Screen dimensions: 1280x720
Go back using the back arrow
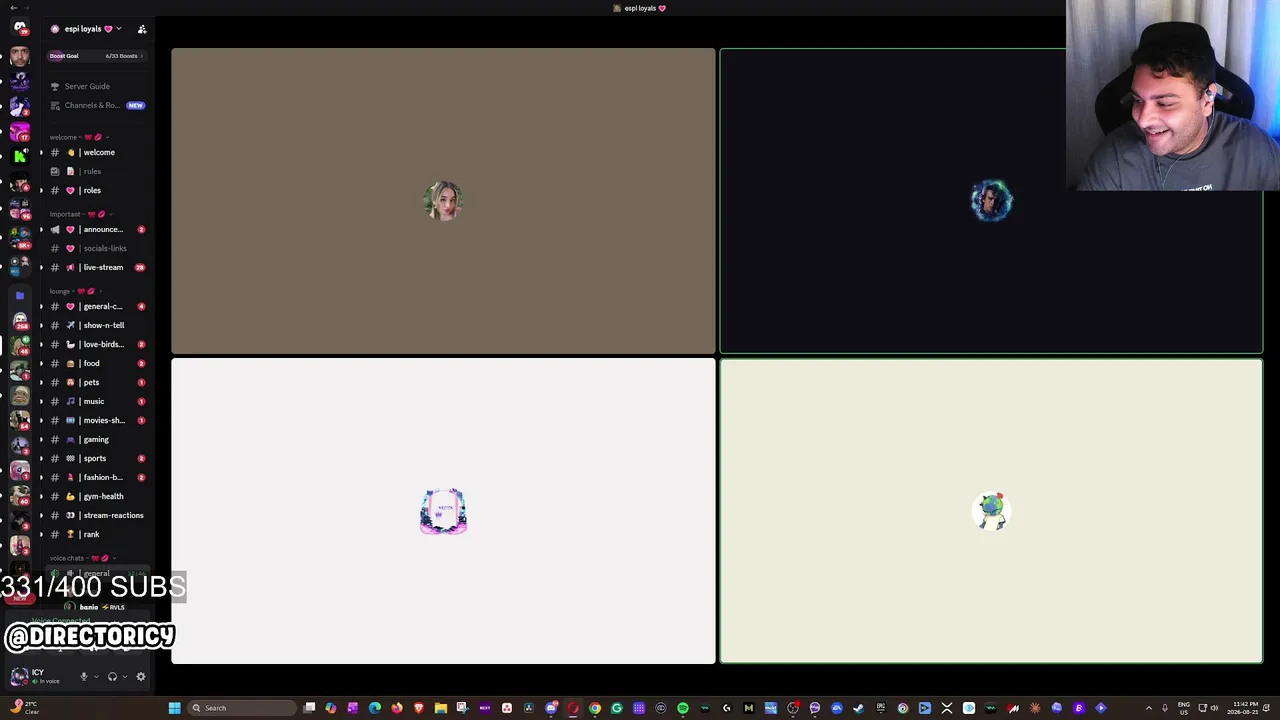point(12,7)
